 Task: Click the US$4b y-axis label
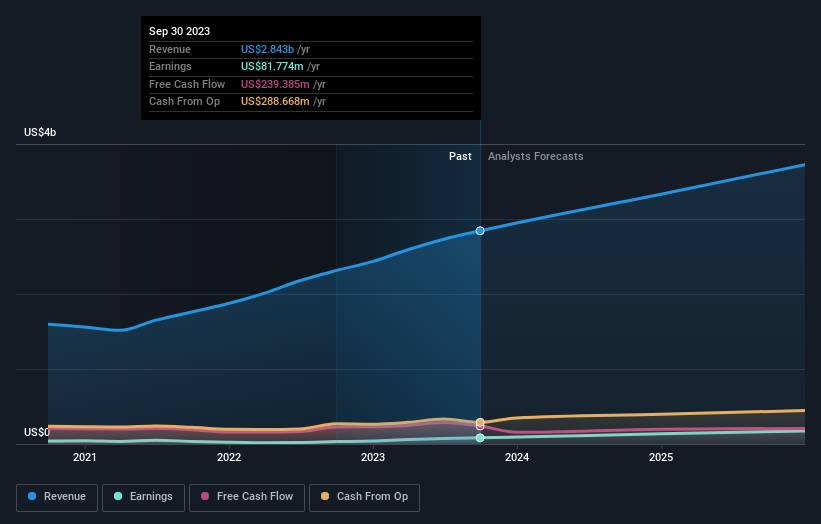pyautogui.click(x=40, y=132)
